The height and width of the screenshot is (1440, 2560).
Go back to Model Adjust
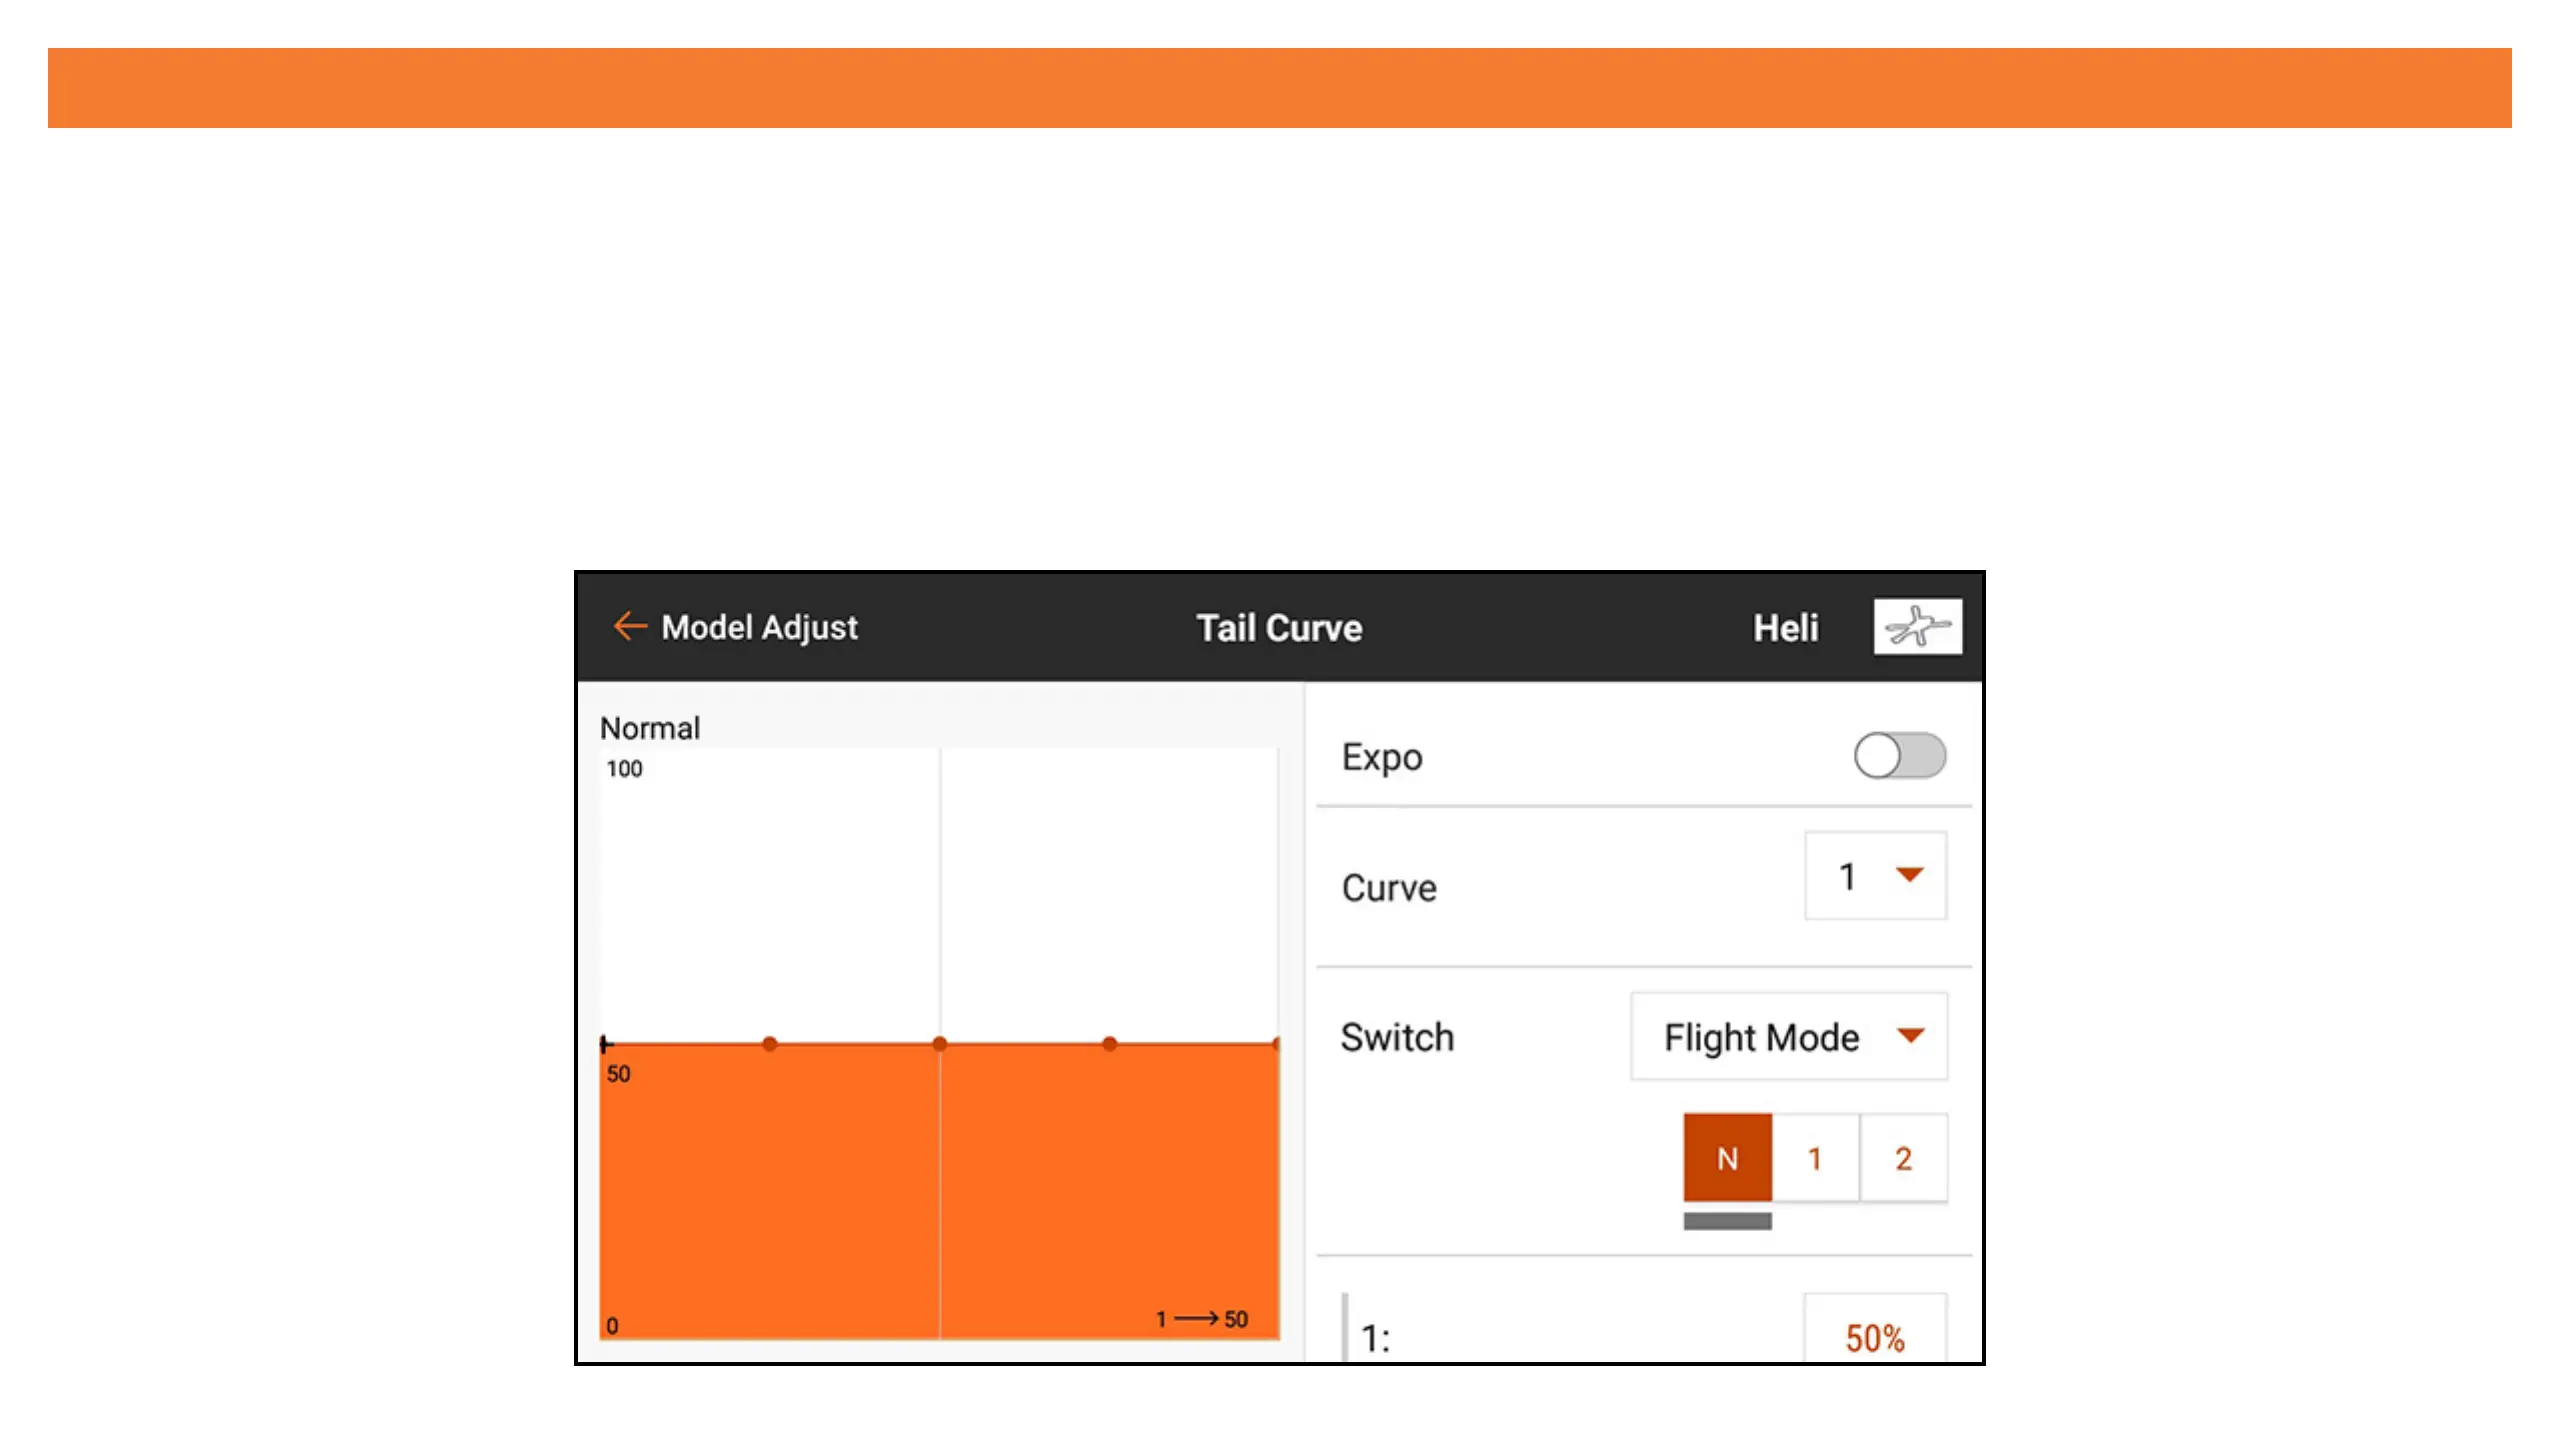(758, 627)
